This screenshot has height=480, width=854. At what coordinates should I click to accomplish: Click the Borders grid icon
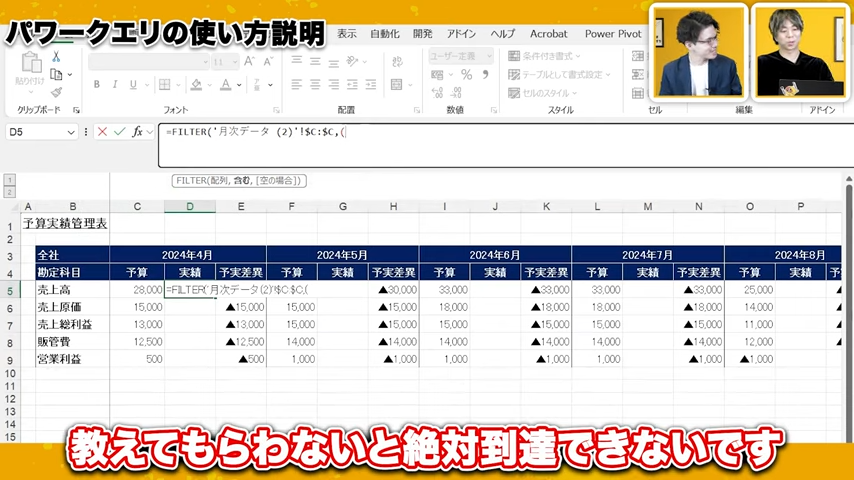[x=164, y=84]
